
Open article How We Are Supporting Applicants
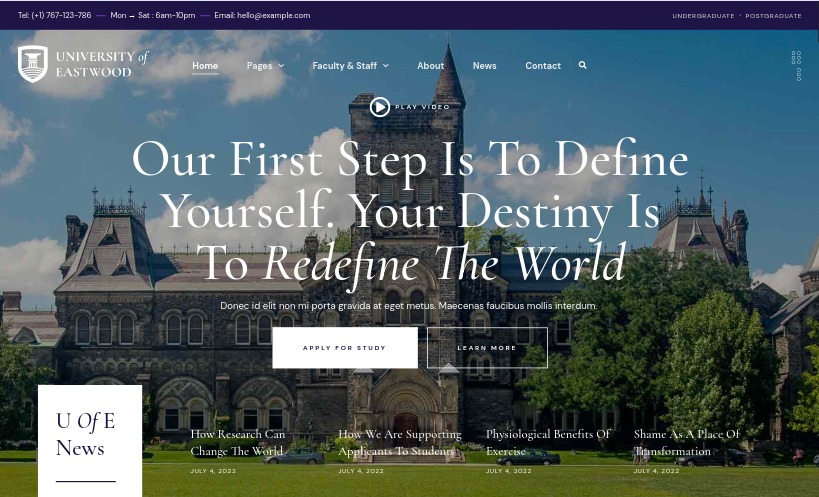[x=400, y=443]
